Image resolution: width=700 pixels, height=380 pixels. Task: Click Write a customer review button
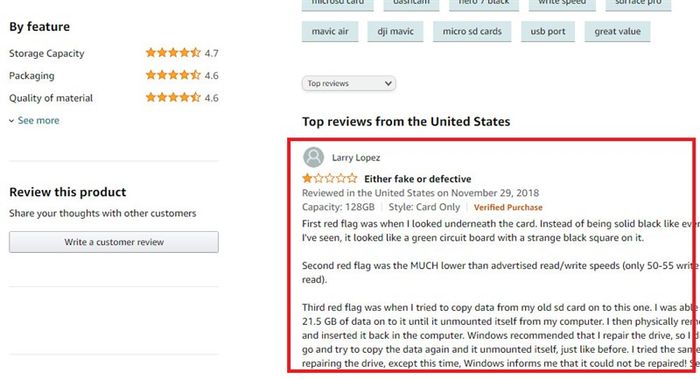point(114,242)
